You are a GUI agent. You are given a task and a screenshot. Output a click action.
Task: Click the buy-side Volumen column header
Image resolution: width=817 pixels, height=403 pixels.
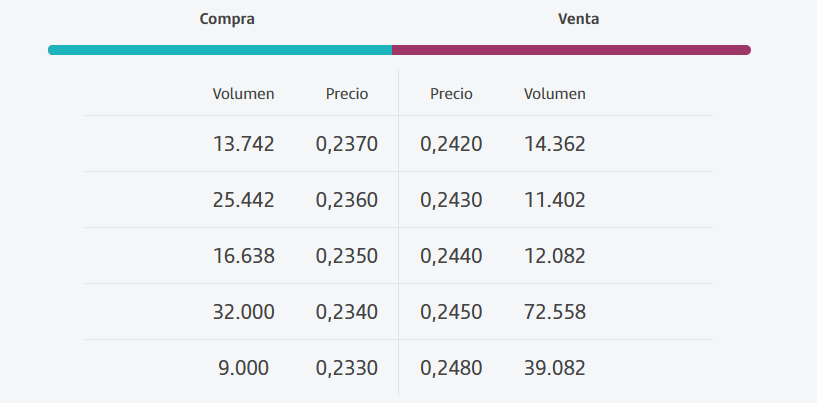243,94
